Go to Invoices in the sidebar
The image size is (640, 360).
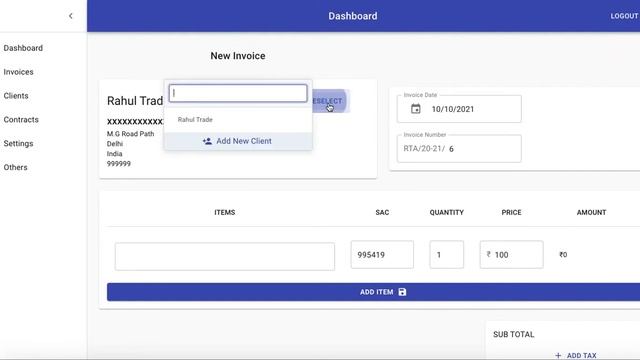click(x=18, y=72)
